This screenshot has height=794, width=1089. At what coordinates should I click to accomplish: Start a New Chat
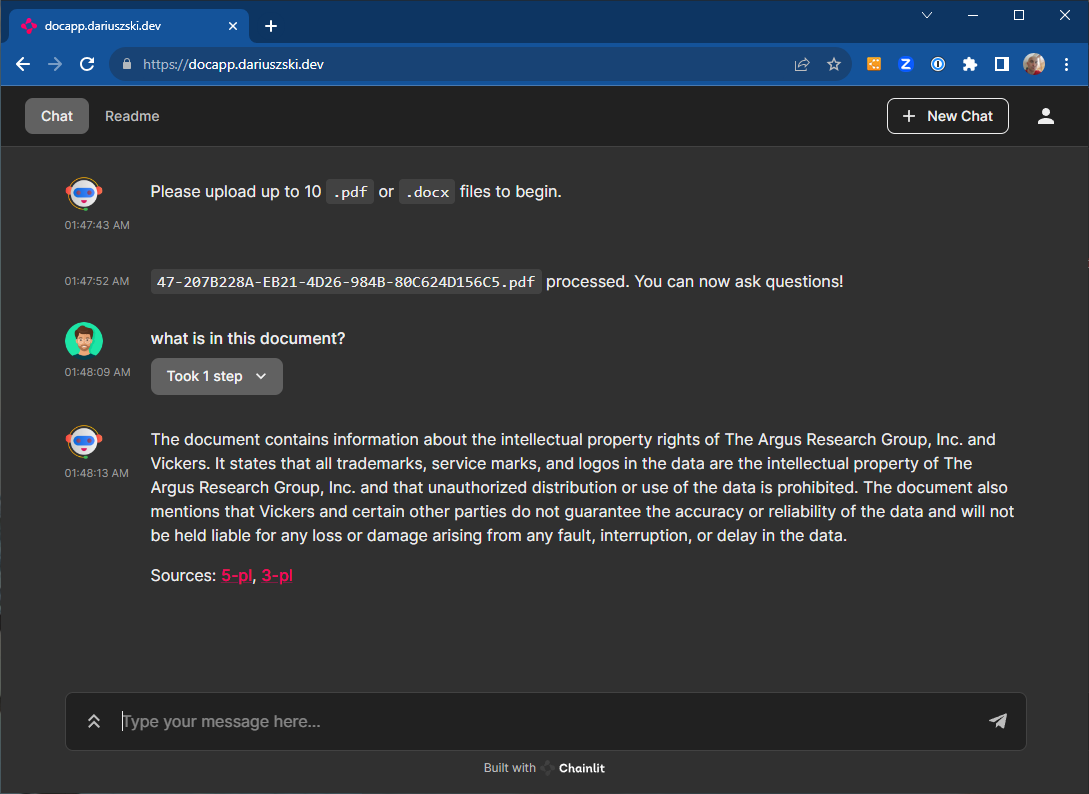tap(947, 116)
